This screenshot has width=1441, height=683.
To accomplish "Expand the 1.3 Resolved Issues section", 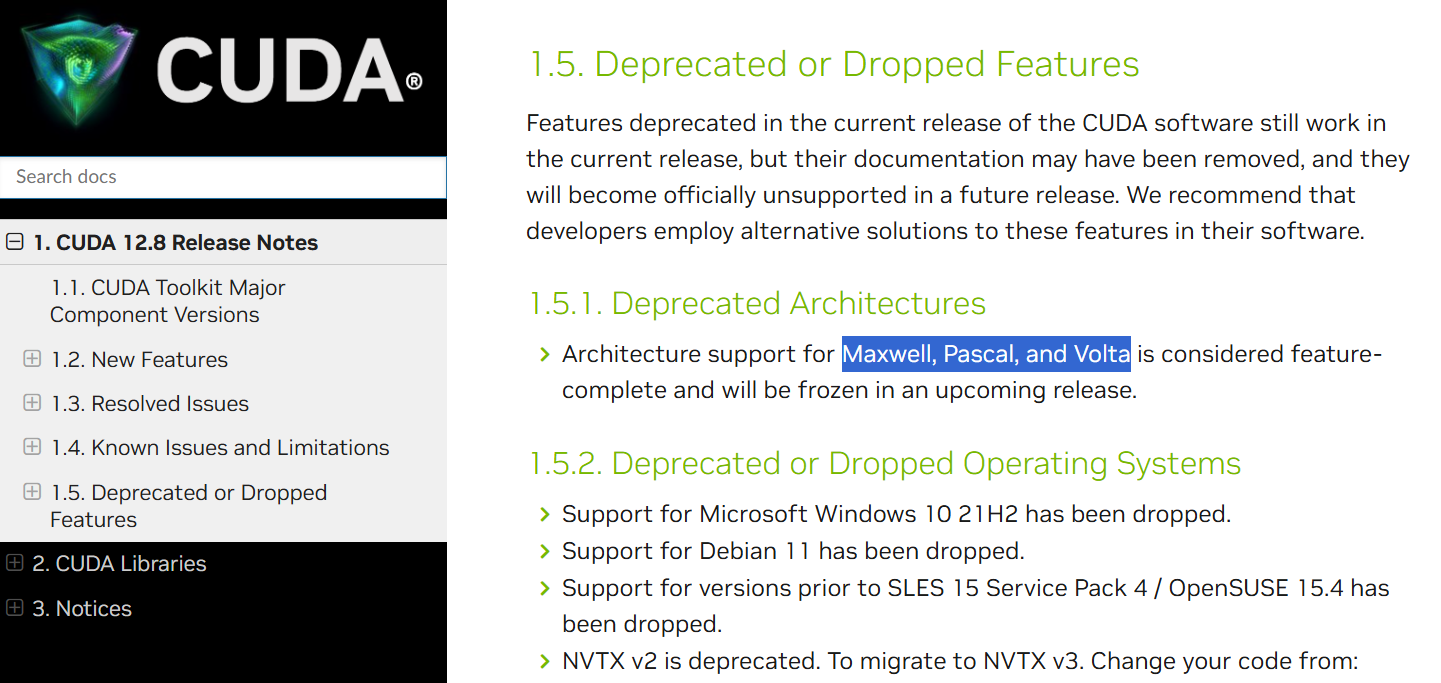I will (32, 403).
